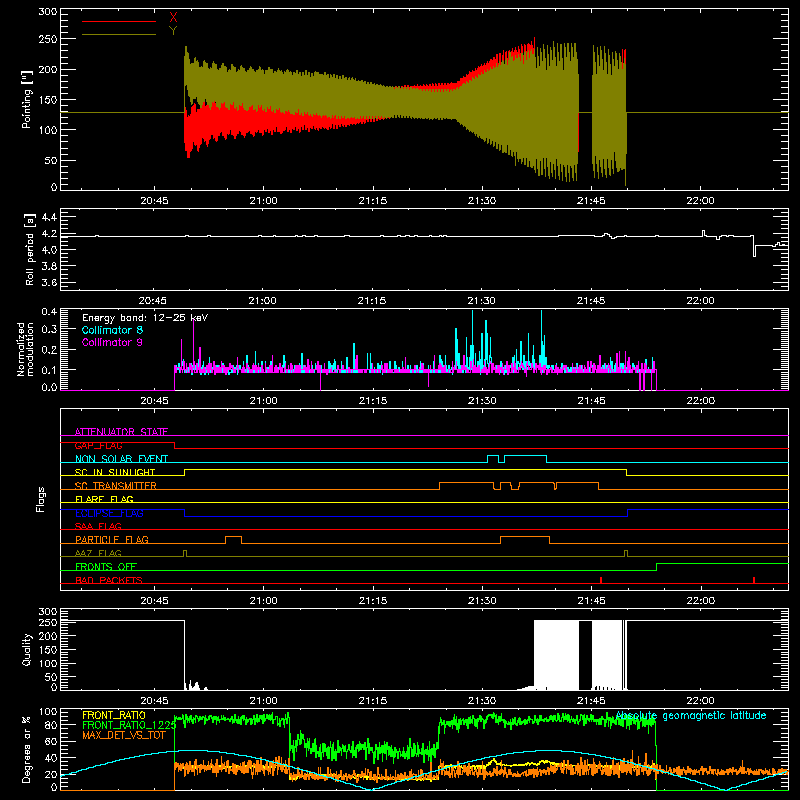The image size is (800, 800).
Task: Click the SC_IN_SUNLIGHT flag label
Action: 115,472
